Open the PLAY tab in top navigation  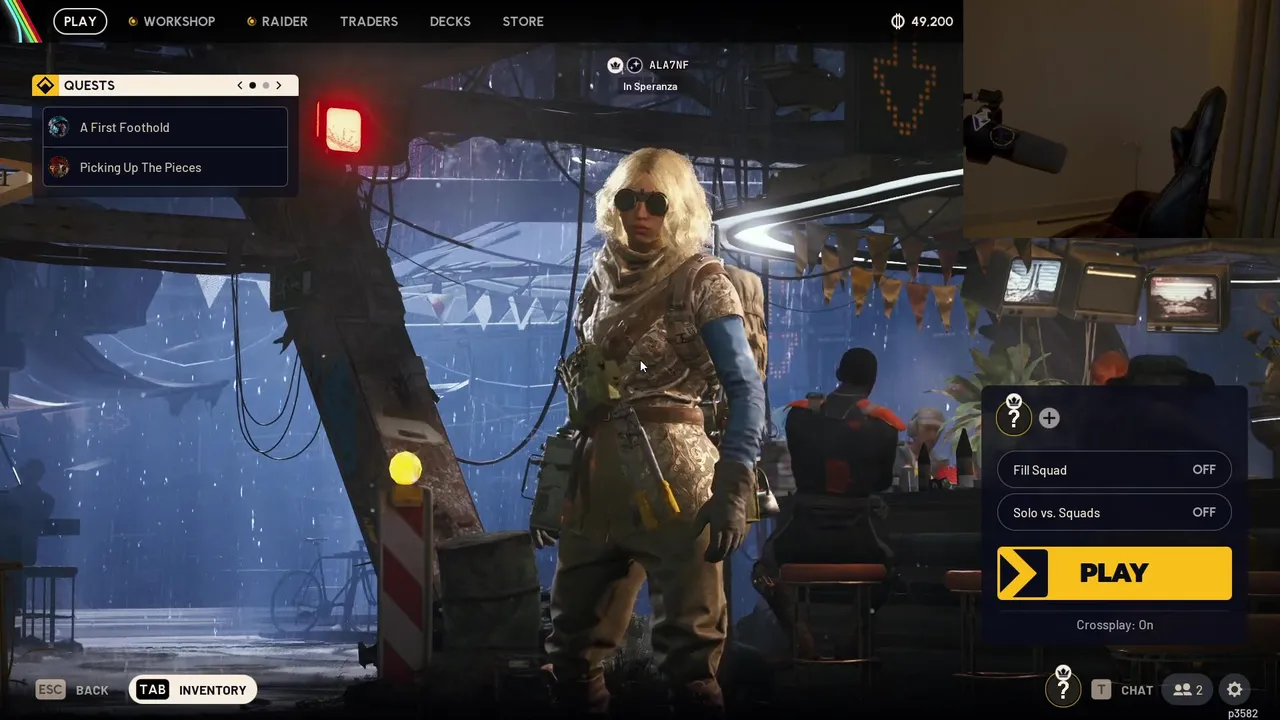coord(80,21)
